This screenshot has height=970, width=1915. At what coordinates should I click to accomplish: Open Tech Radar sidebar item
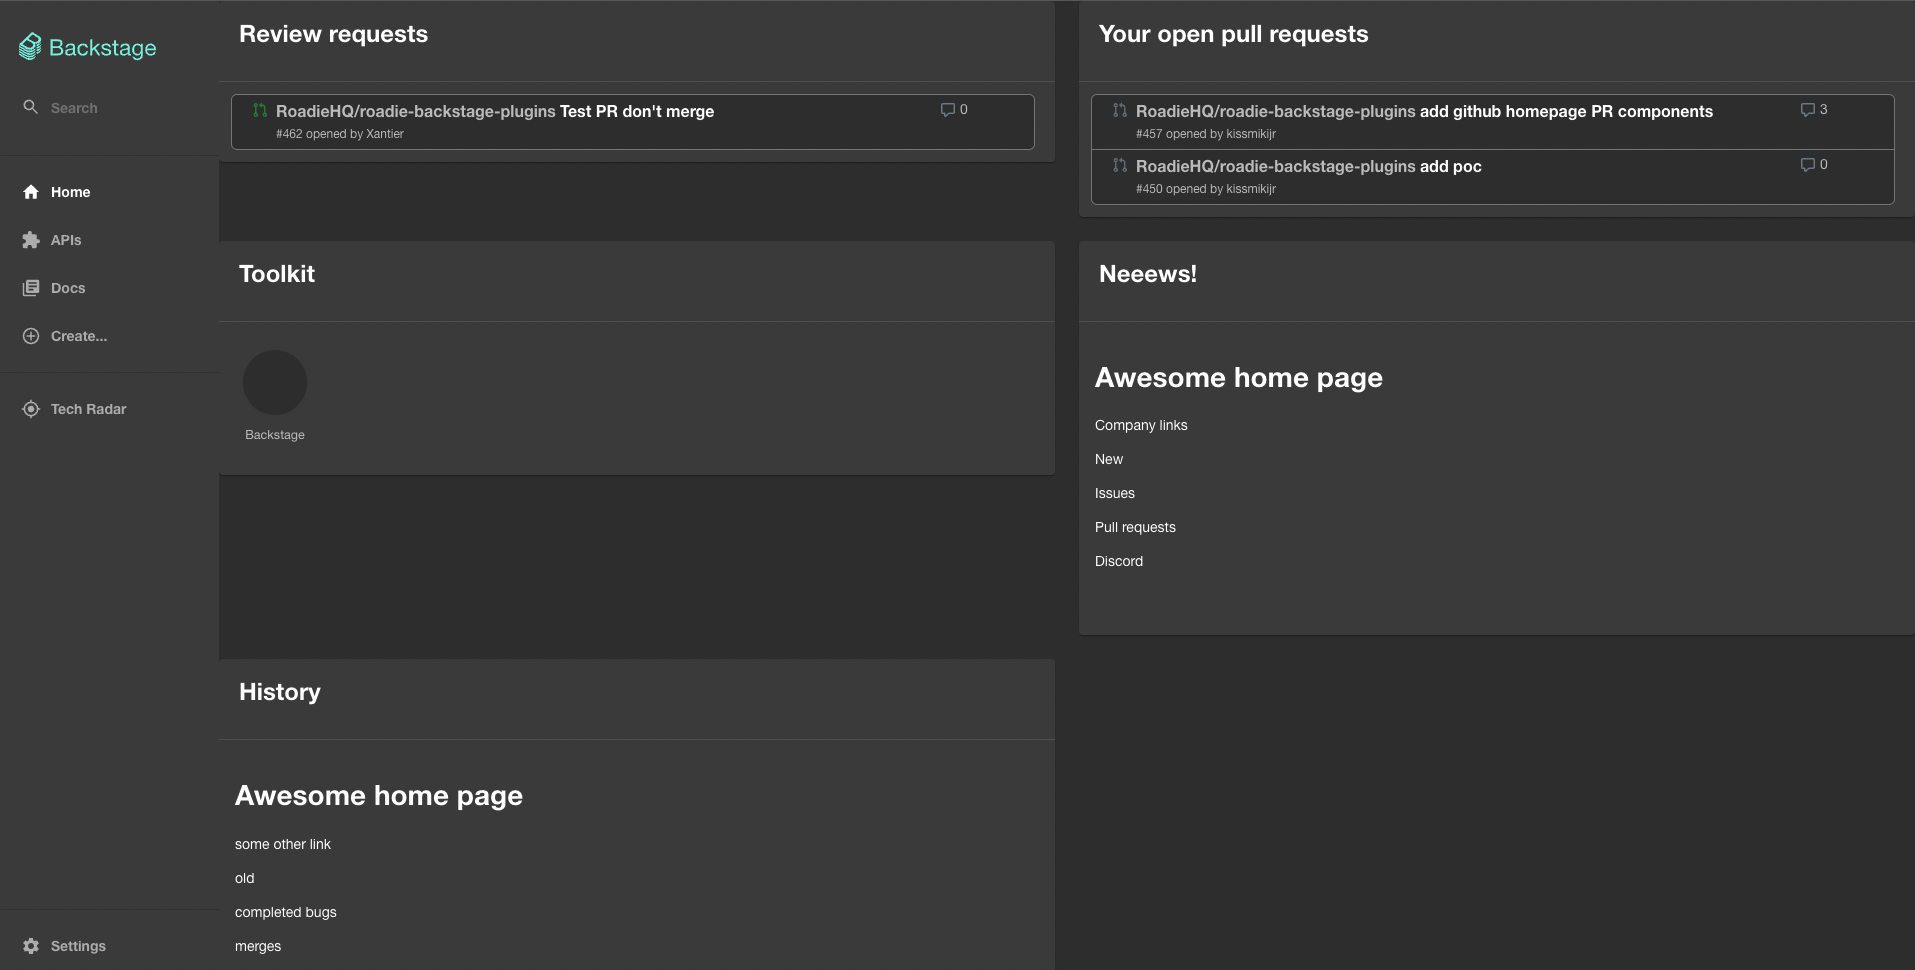pyautogui.click(x=109, y=409)
